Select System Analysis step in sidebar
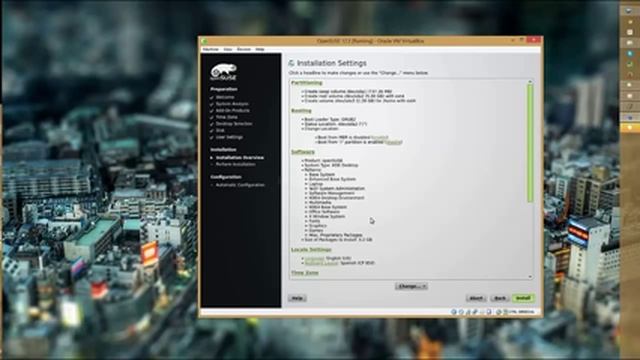The image size is (640, 360). [232, 104]
